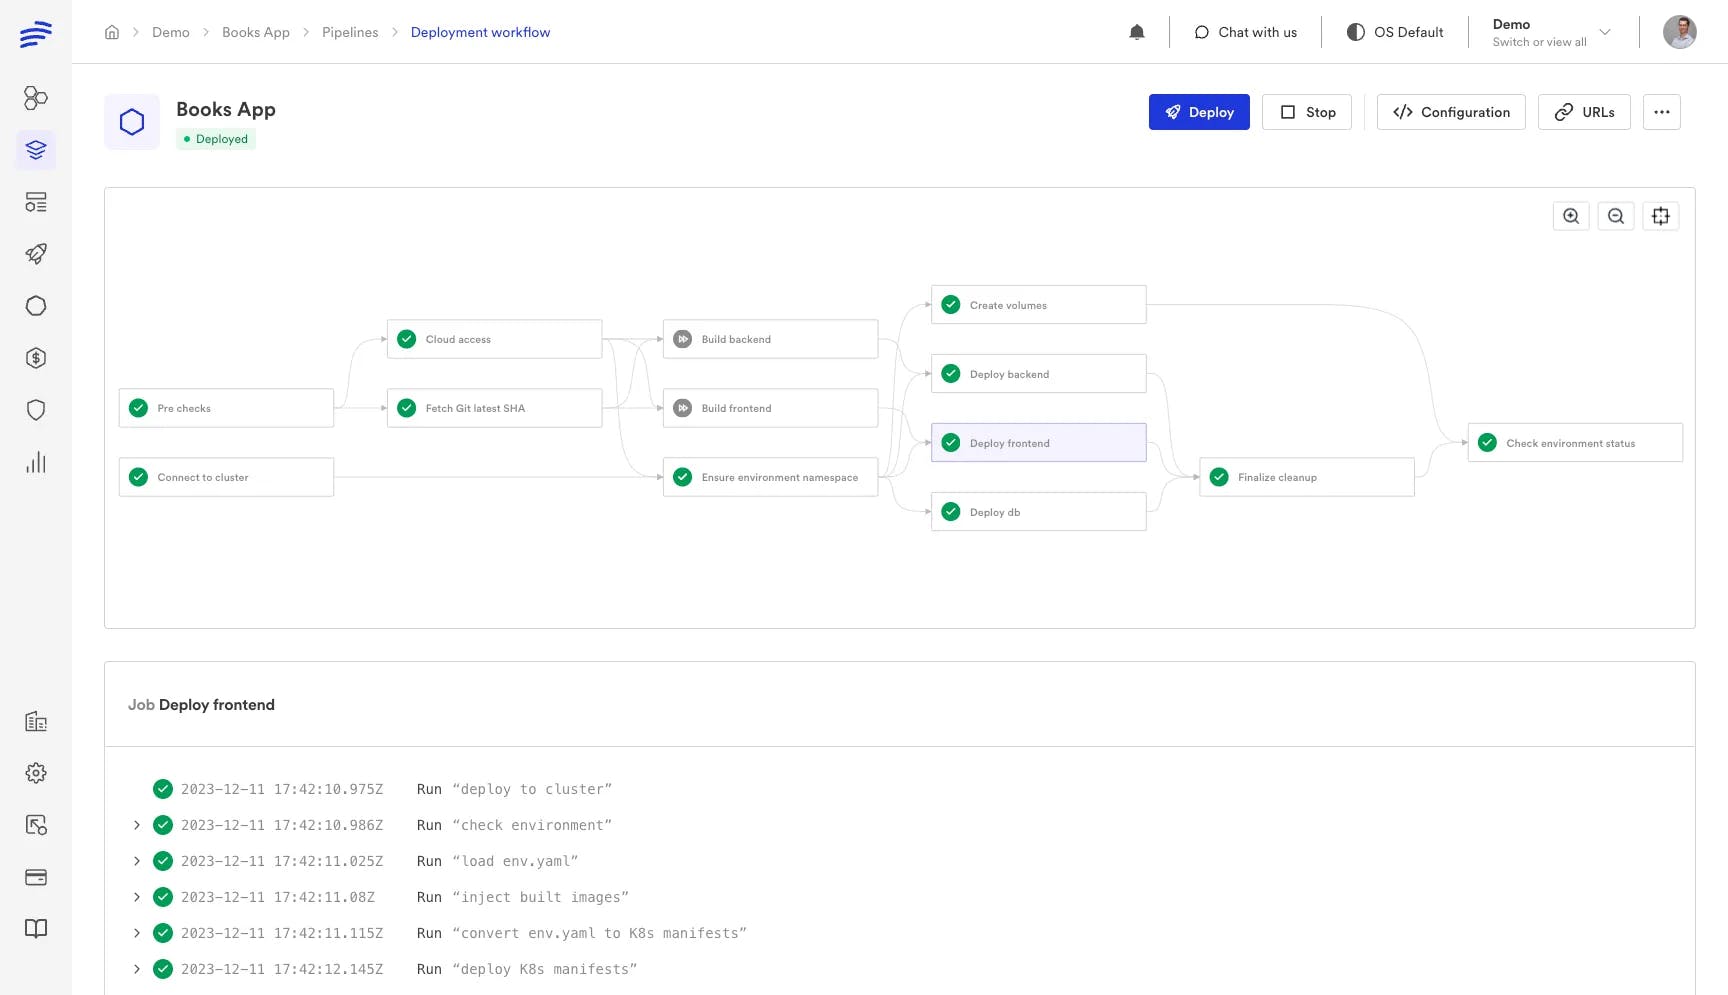Click the zoom in magnifier icon
This screenshot has width=1728, height=995.
click(1571, 216)
